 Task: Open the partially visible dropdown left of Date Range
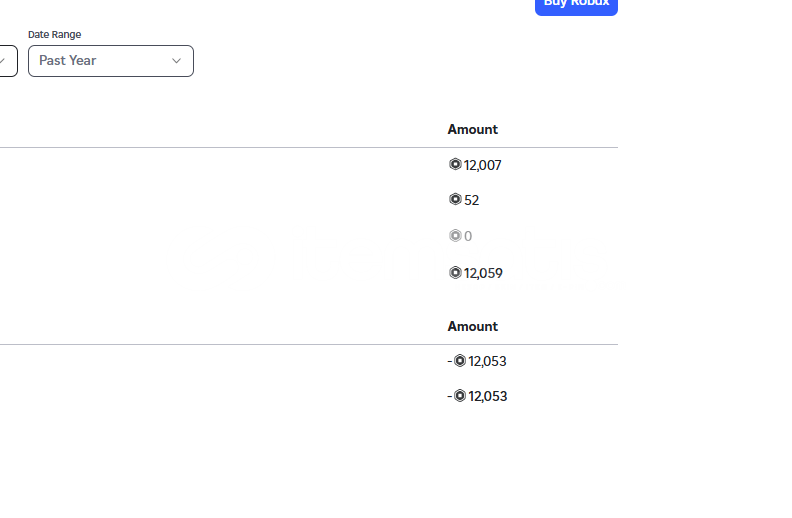9,61
